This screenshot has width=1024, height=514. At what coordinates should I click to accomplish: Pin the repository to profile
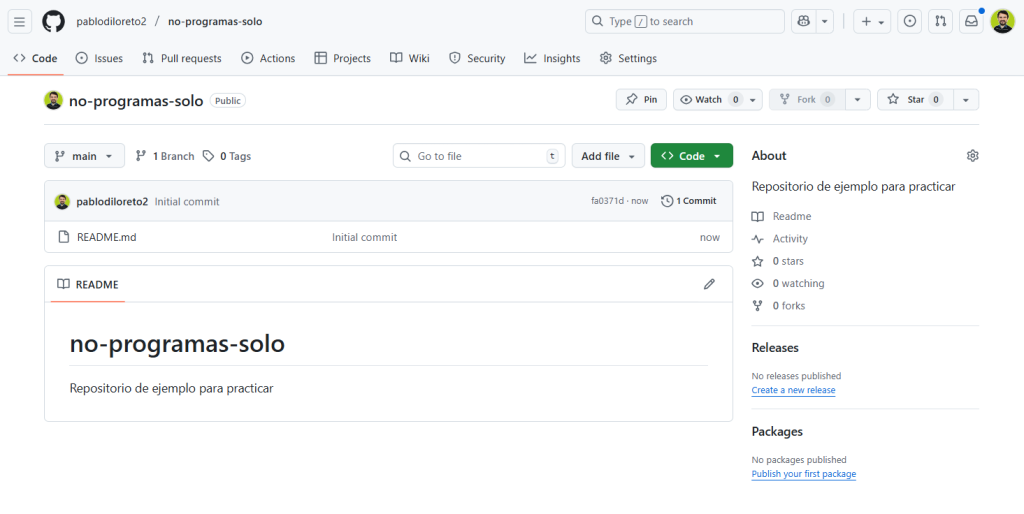click(x=641, y=100)
